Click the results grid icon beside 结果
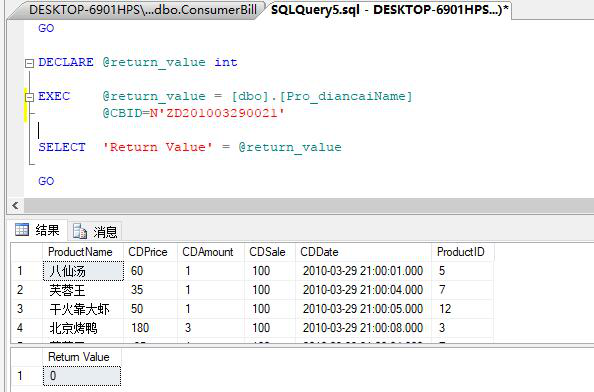Screen dimensions: 594x392 click(x=22, y=230)
